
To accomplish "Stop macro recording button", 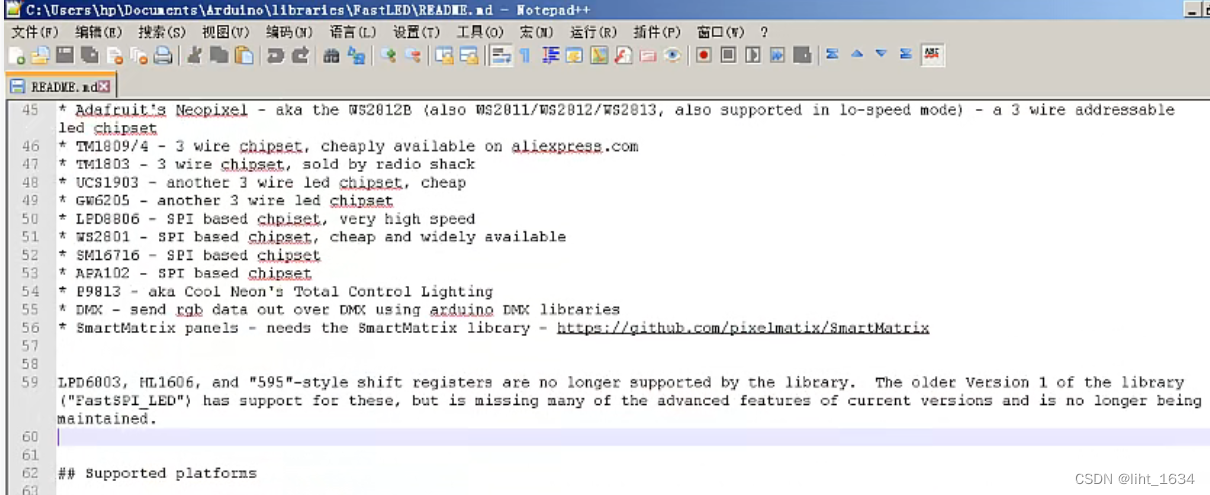I will pyautogui.click(x=728, y=55).
